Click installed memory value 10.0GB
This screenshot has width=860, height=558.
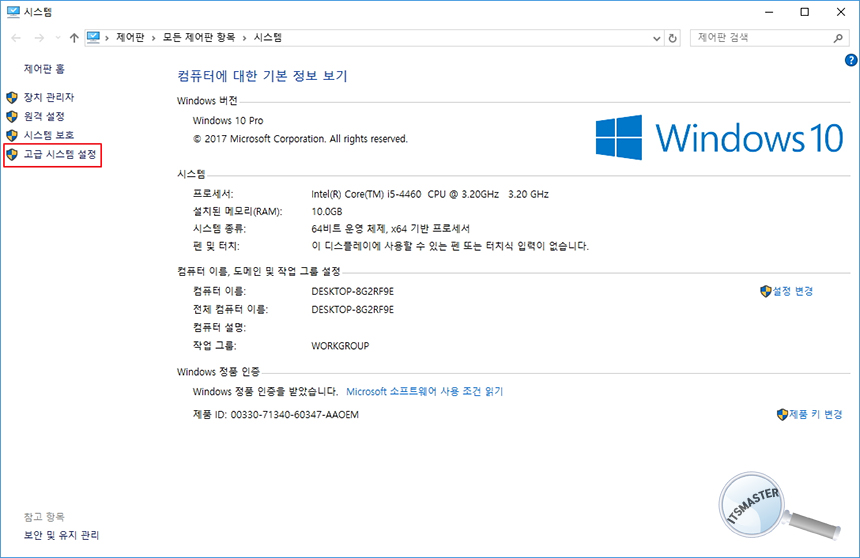click(x=327, y=211)
